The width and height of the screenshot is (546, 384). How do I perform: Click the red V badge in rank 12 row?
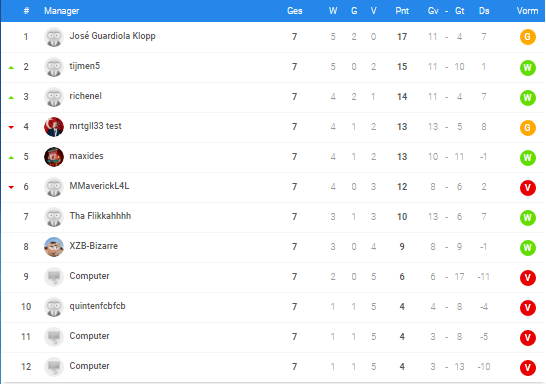point(528,368)
